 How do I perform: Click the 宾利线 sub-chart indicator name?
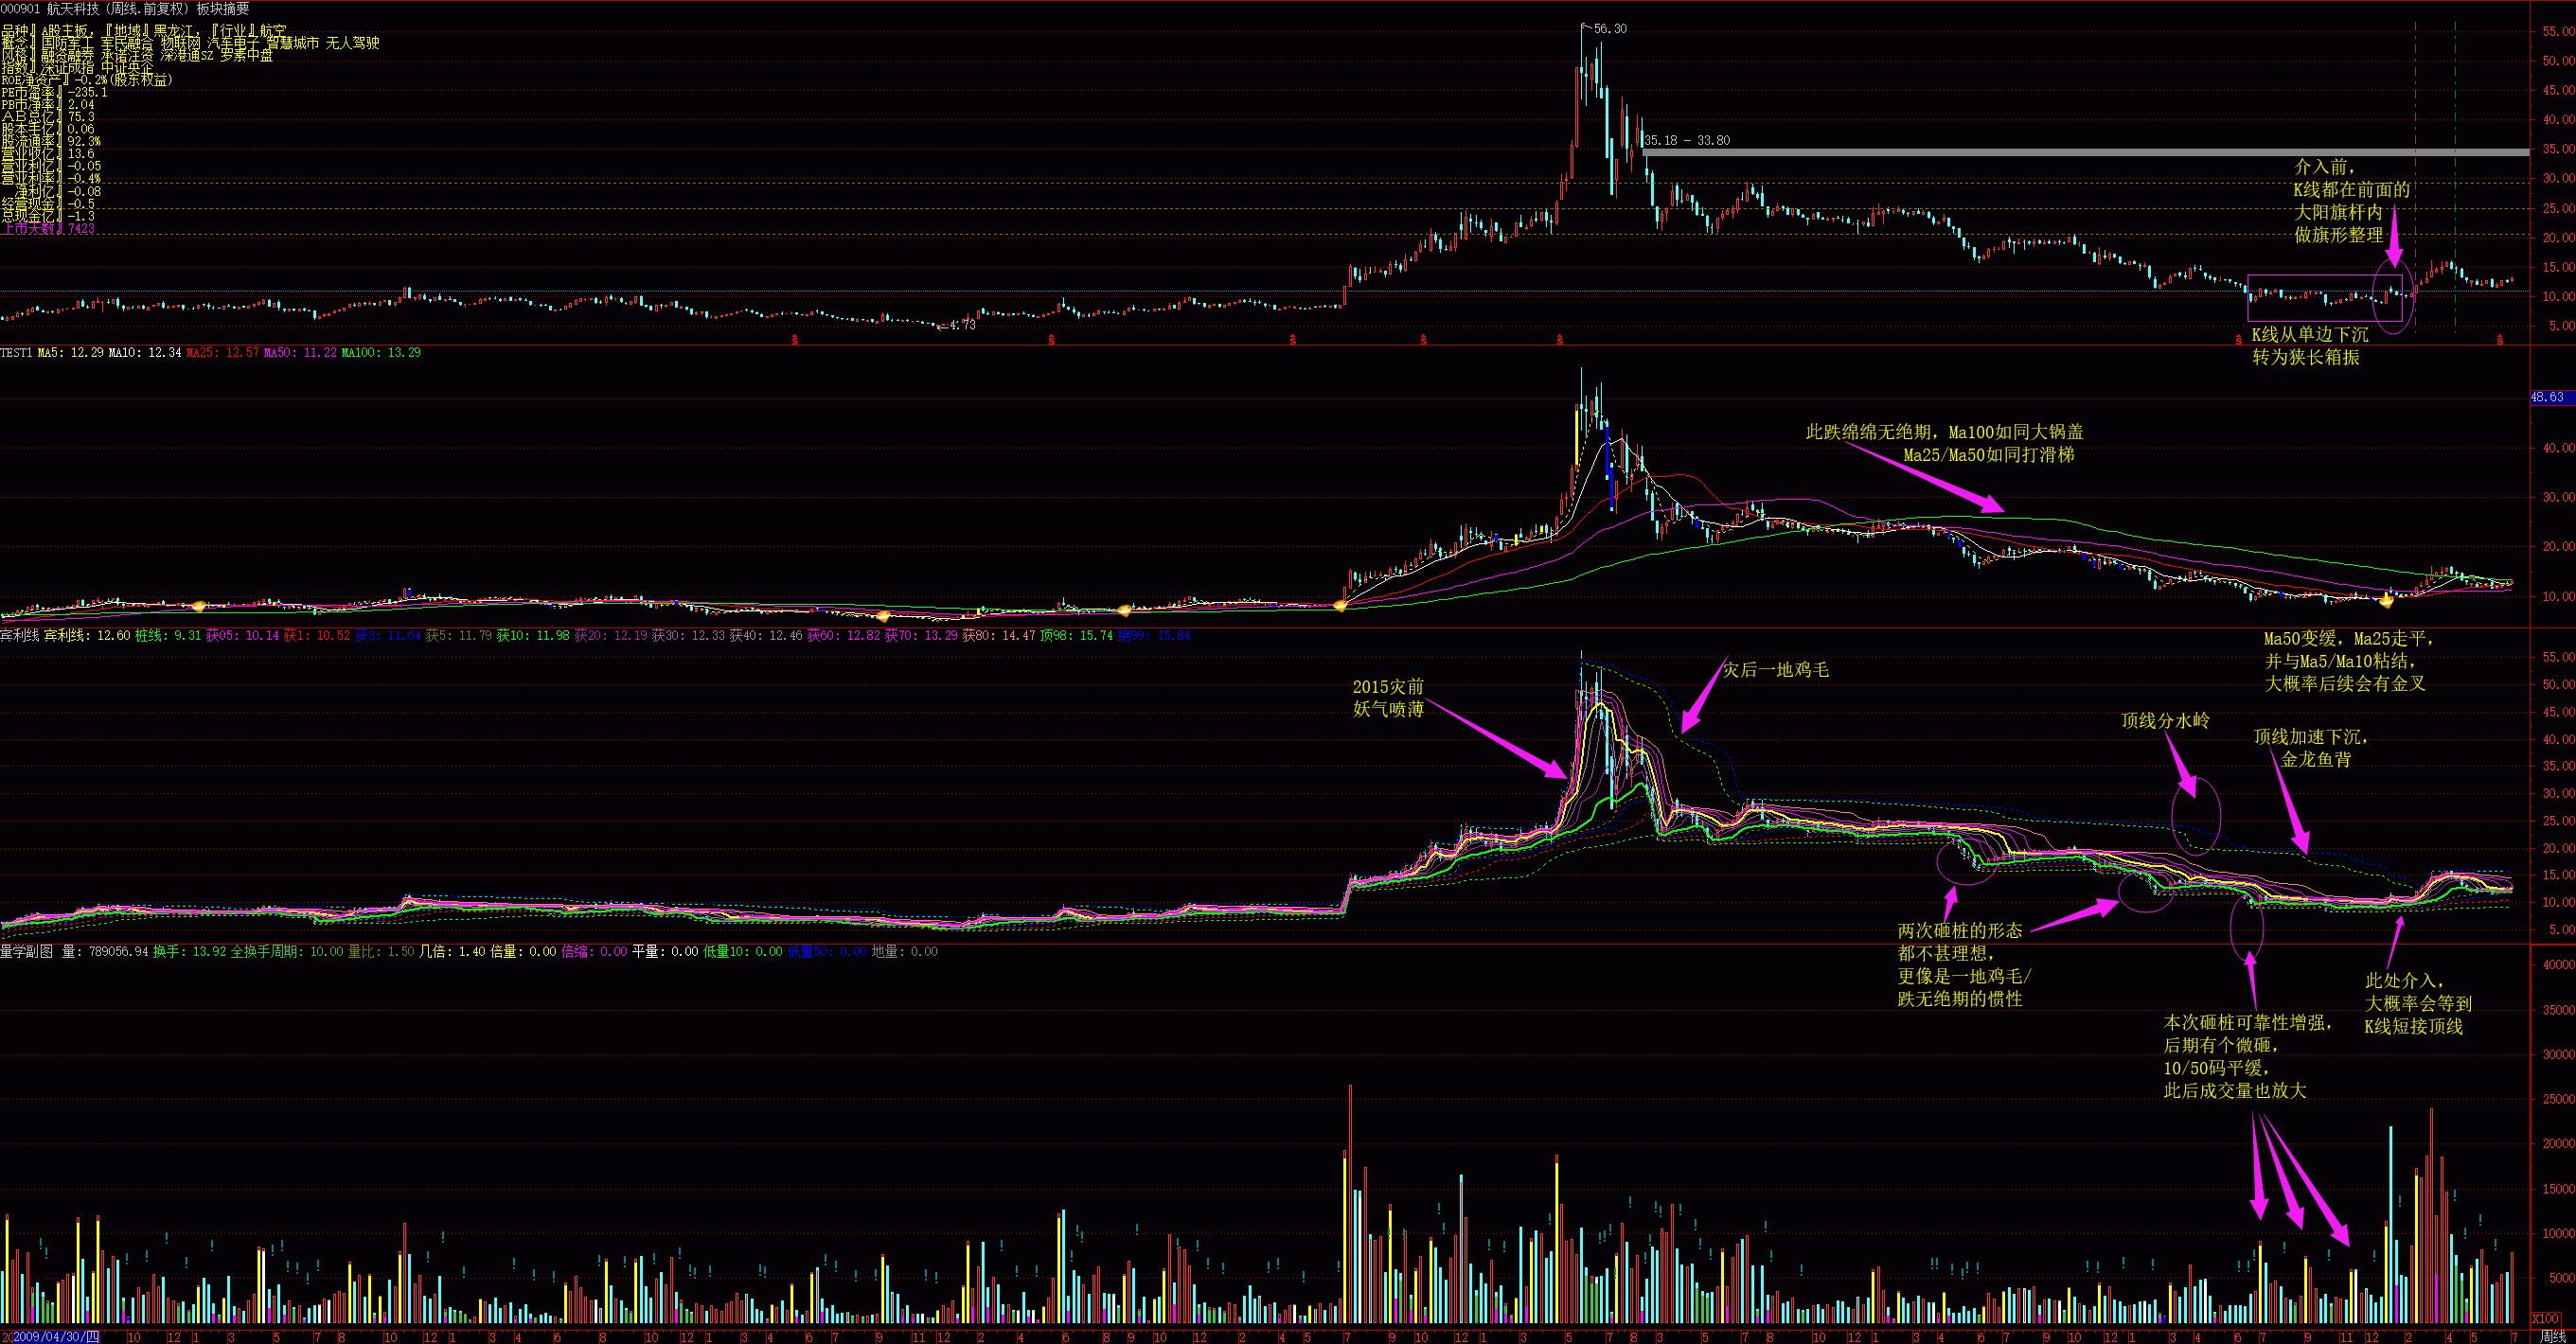19,636
